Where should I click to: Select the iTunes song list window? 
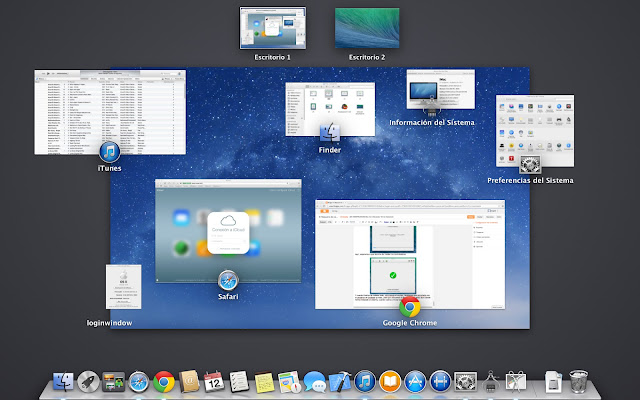pyautogui.click(x=110, y=112)
